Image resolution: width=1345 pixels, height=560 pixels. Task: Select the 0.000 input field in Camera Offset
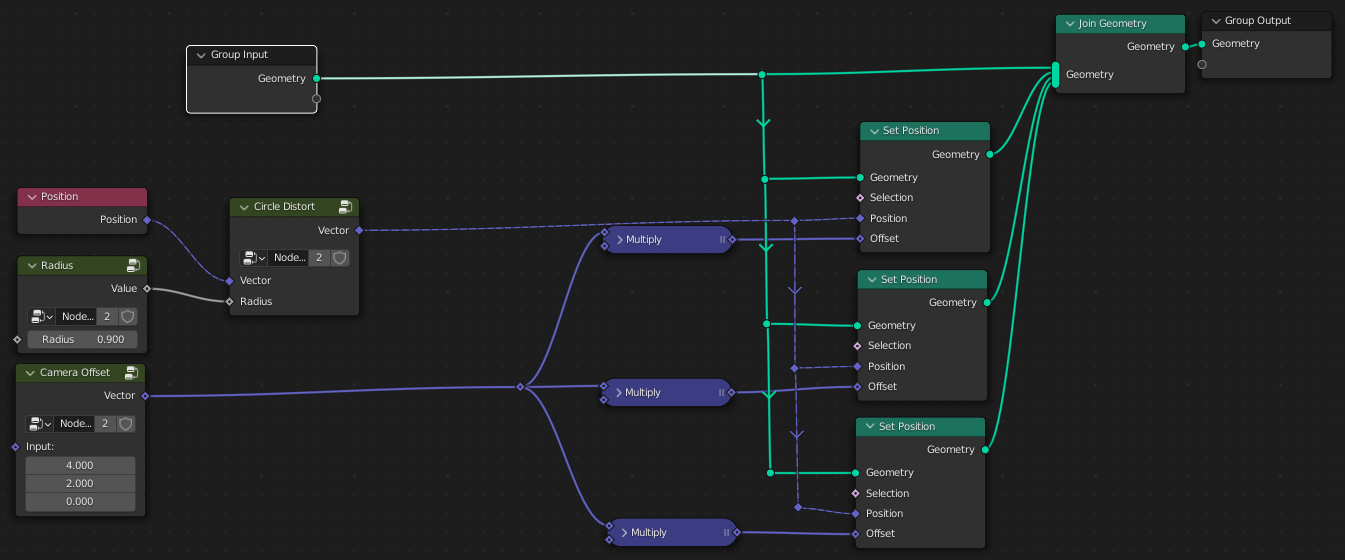[79, 502]
